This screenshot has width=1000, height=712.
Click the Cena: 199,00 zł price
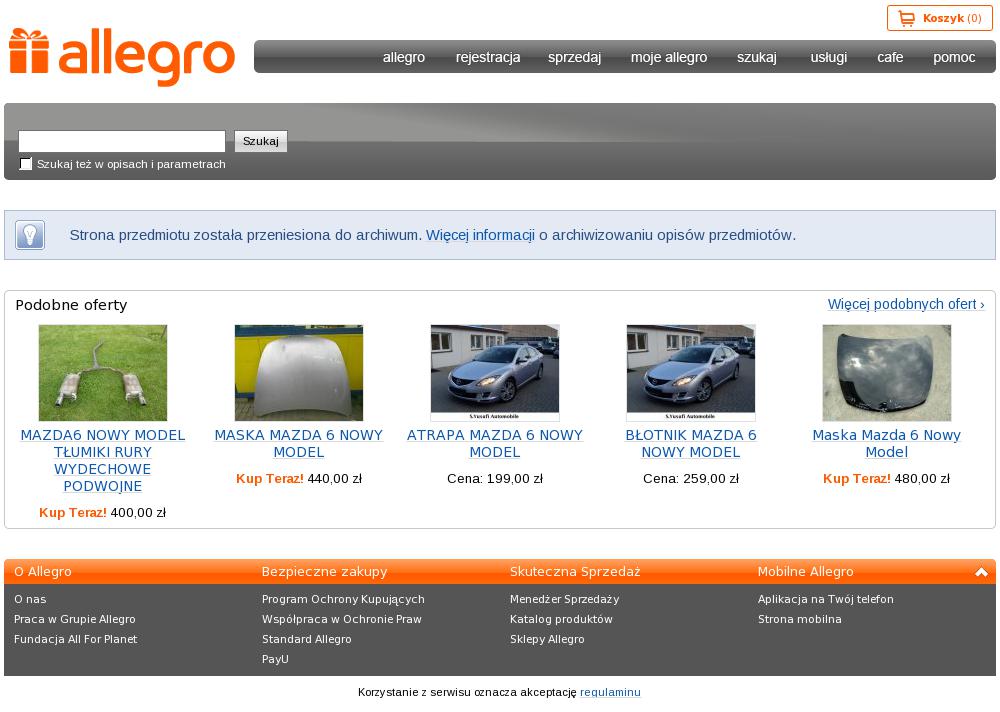point(495,478)
